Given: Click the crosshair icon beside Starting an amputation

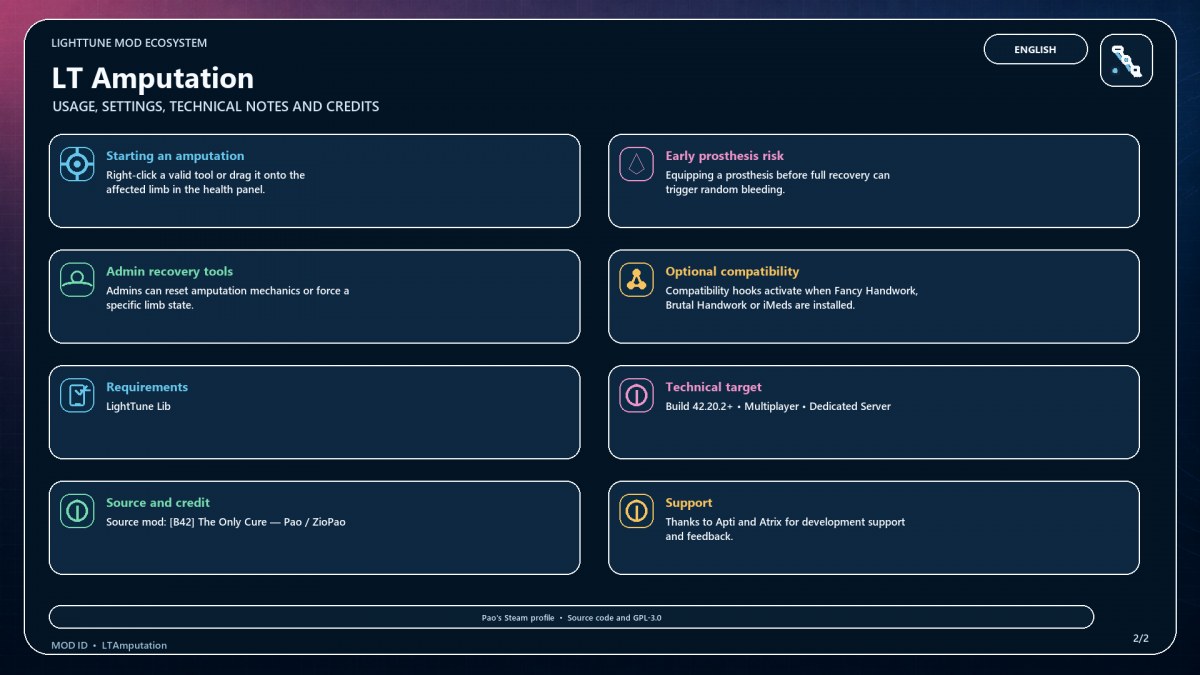Looking at the screenshot, I should click(77, 164).
